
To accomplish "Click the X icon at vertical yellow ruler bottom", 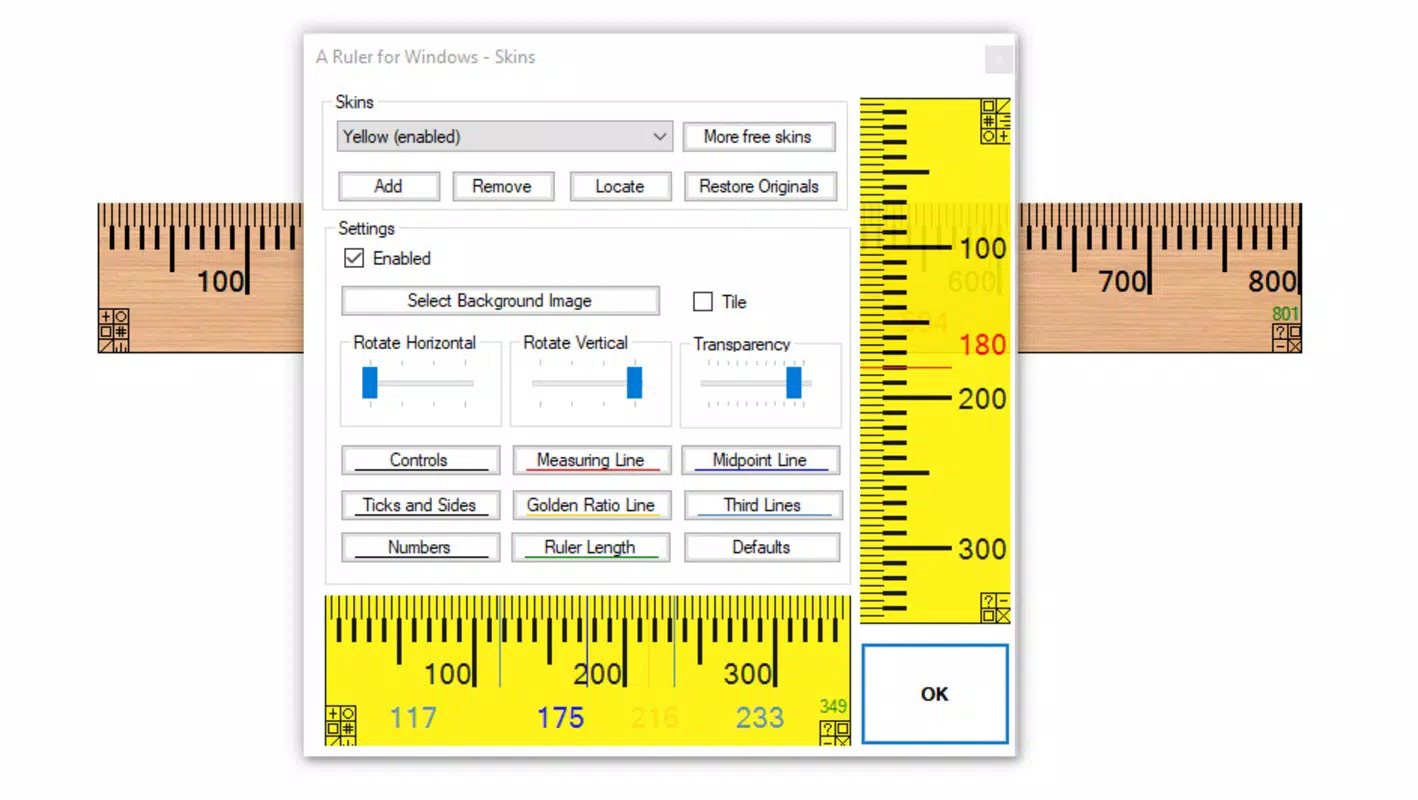I will [1003, 615].
